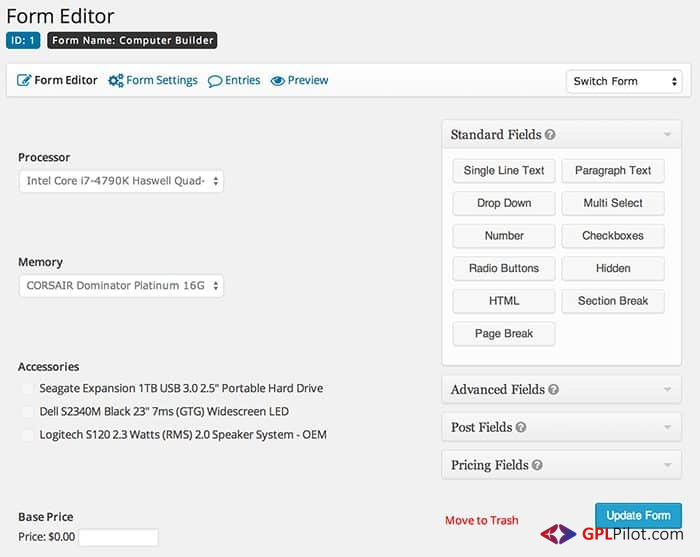Open the Switch Form dropdown
This screenshot has height=557, width=700.
[624, 81]
